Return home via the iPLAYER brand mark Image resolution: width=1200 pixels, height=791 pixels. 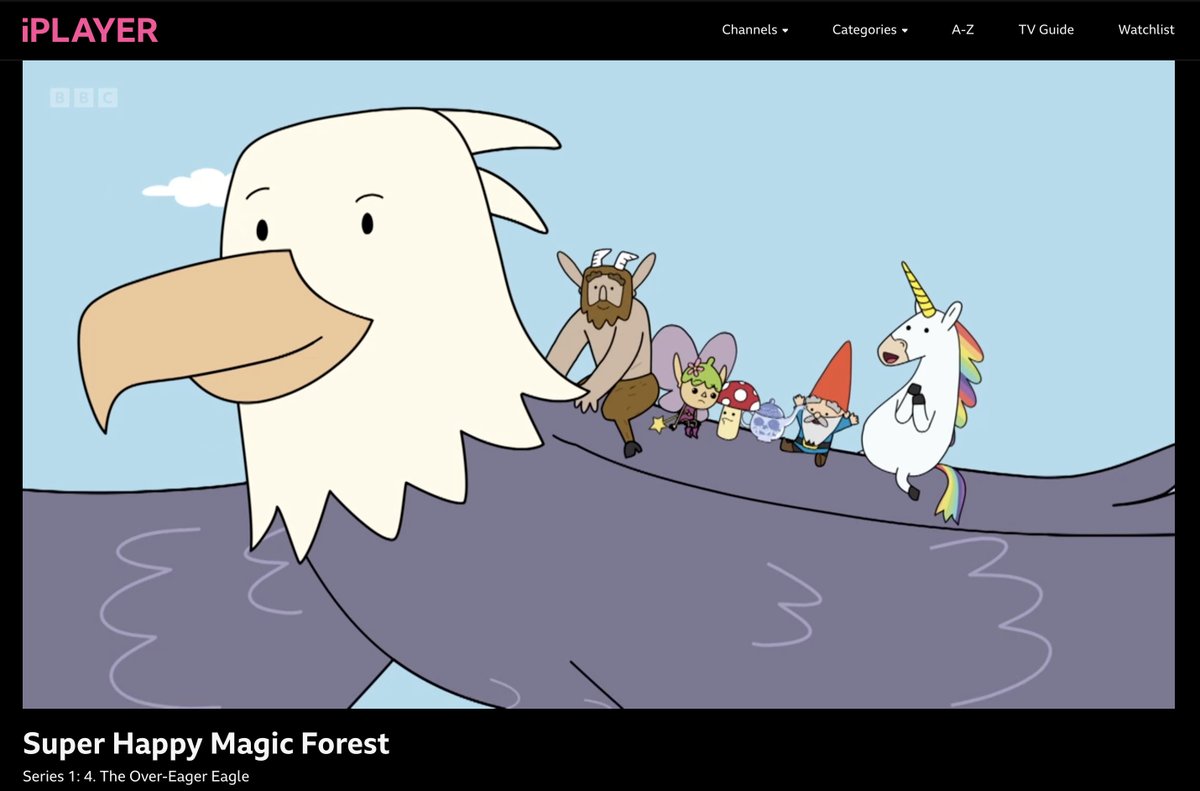[90, 30]
